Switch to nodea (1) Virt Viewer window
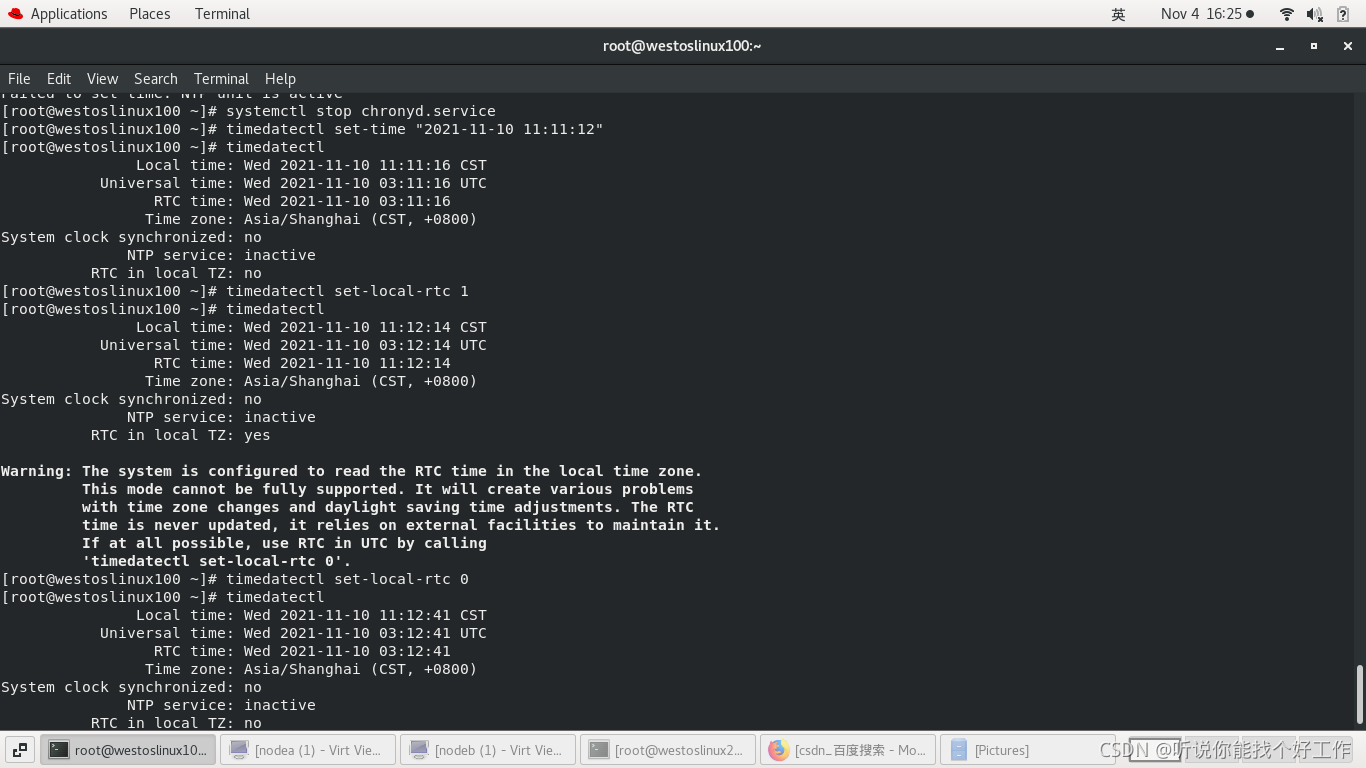 point(308,750)
